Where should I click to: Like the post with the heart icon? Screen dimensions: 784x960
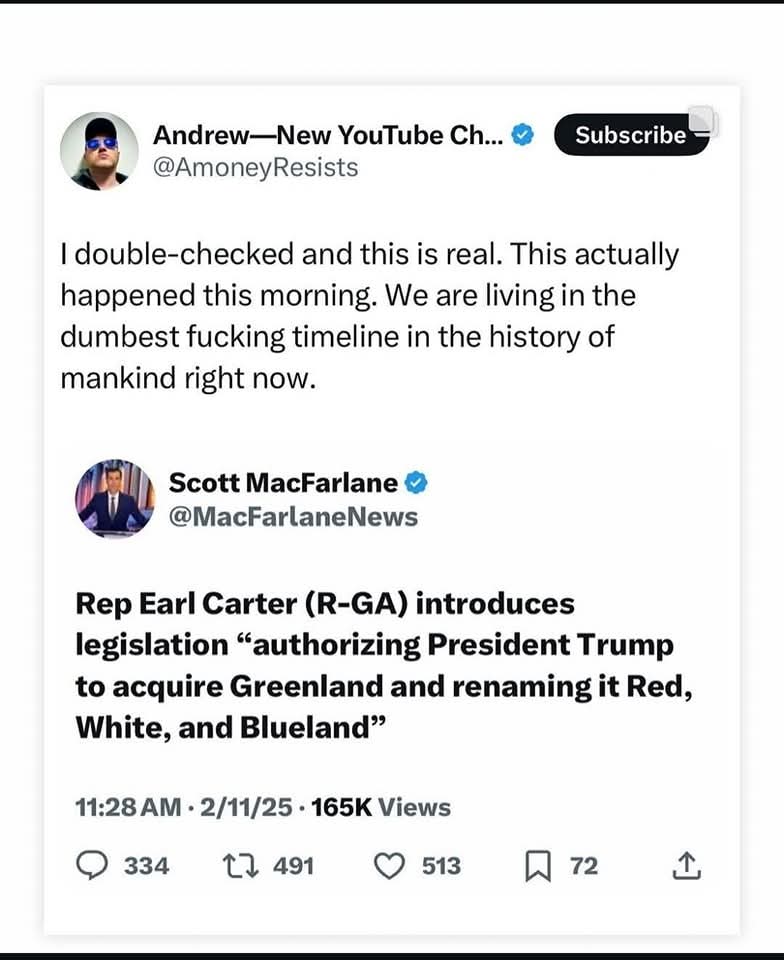pos(388,866)
